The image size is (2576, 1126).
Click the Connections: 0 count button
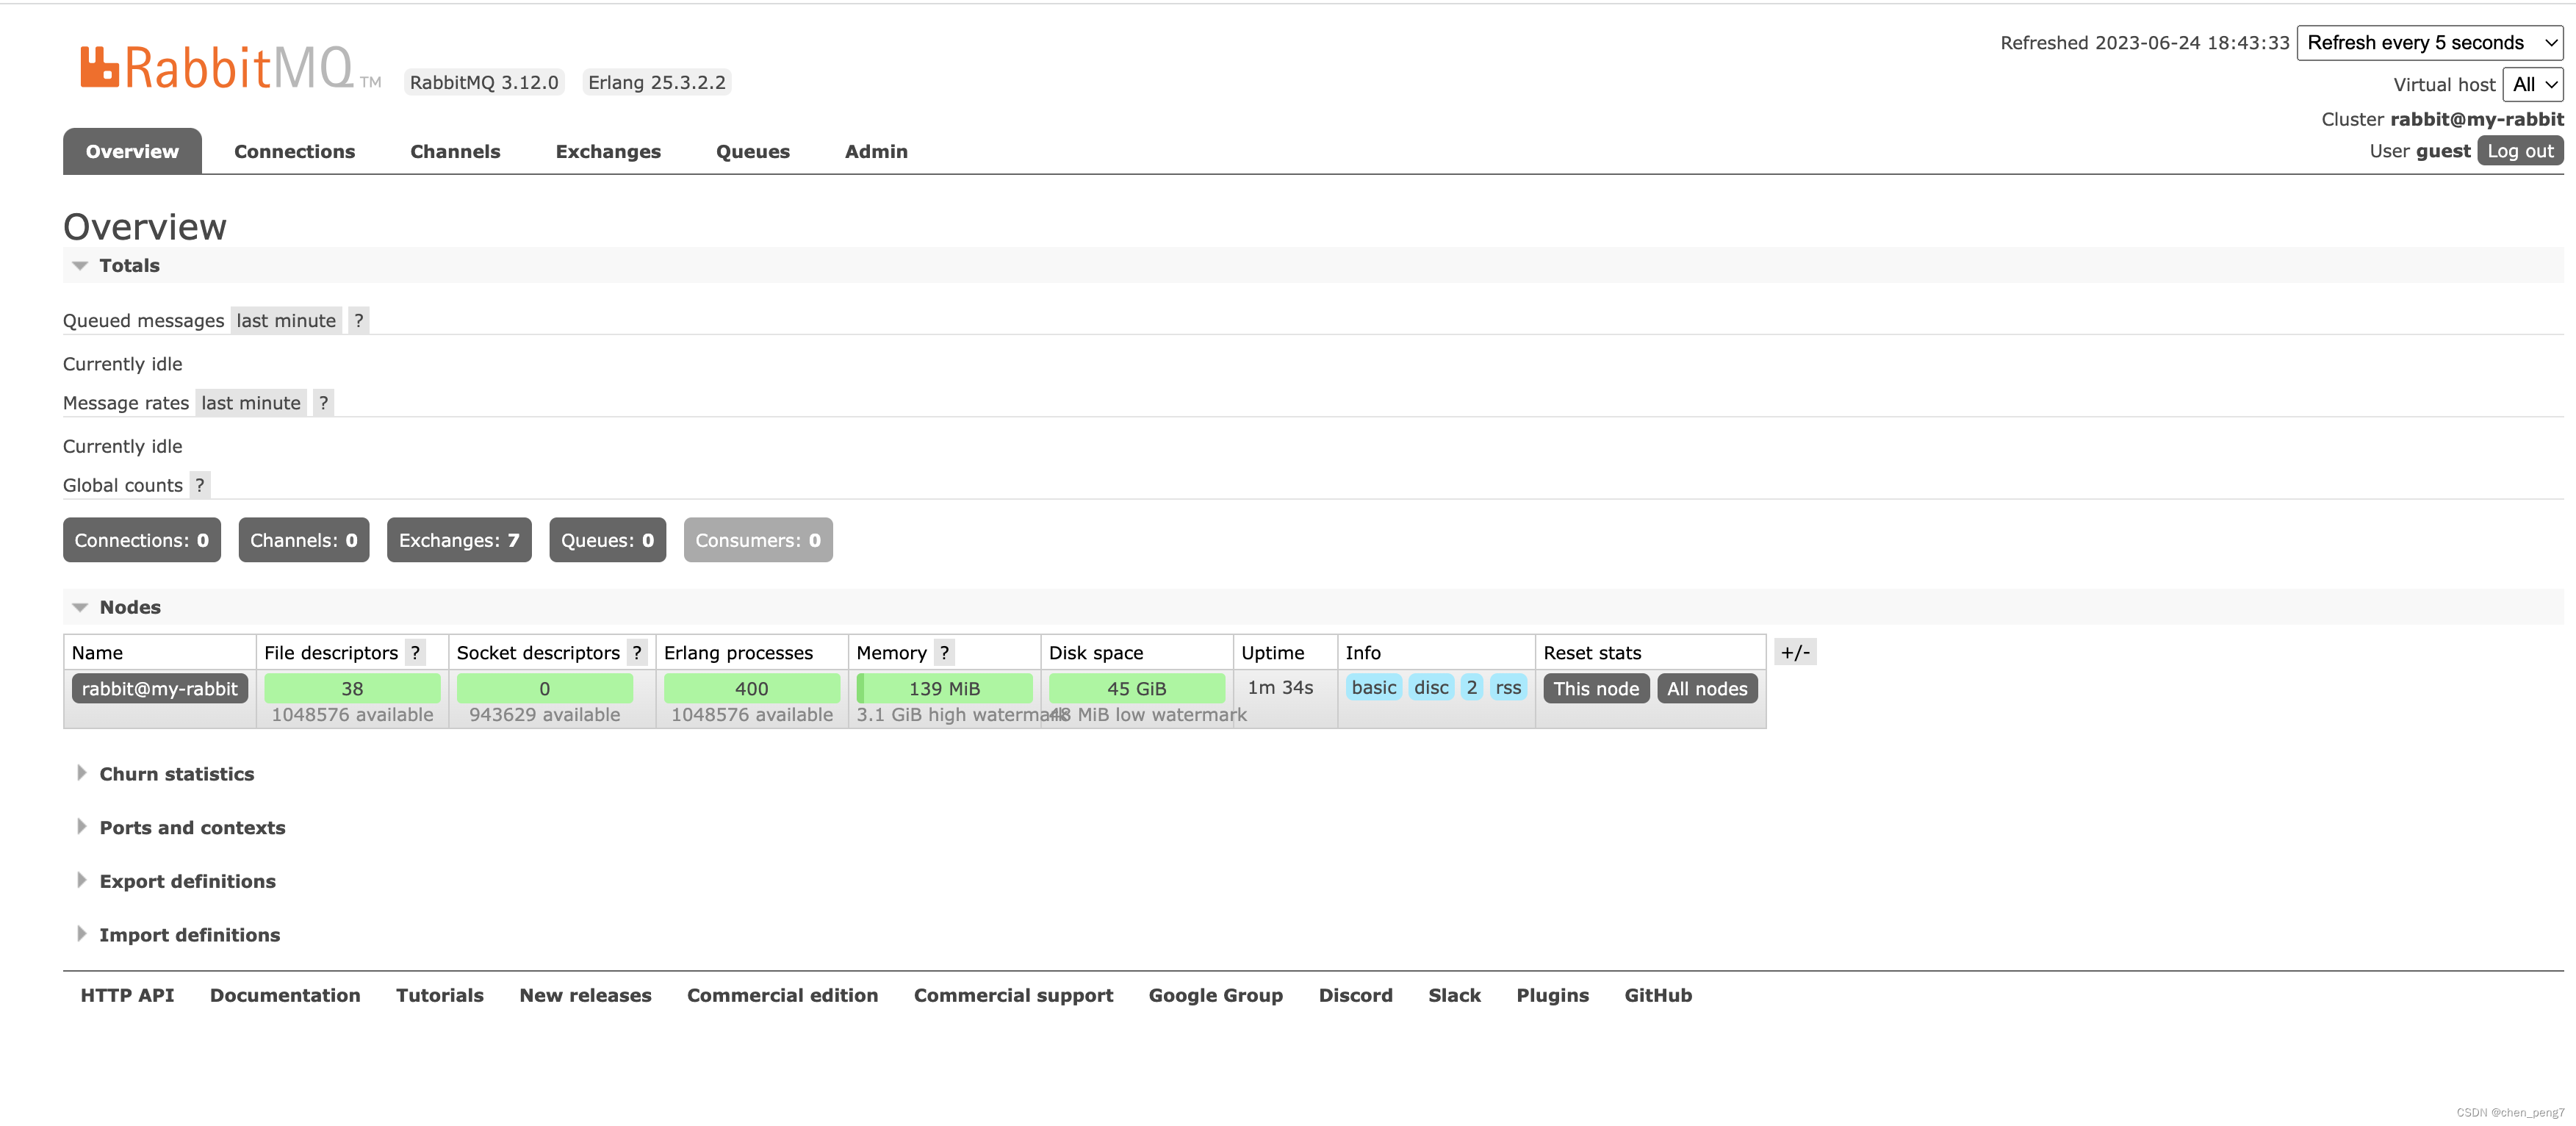click(142, 540)
